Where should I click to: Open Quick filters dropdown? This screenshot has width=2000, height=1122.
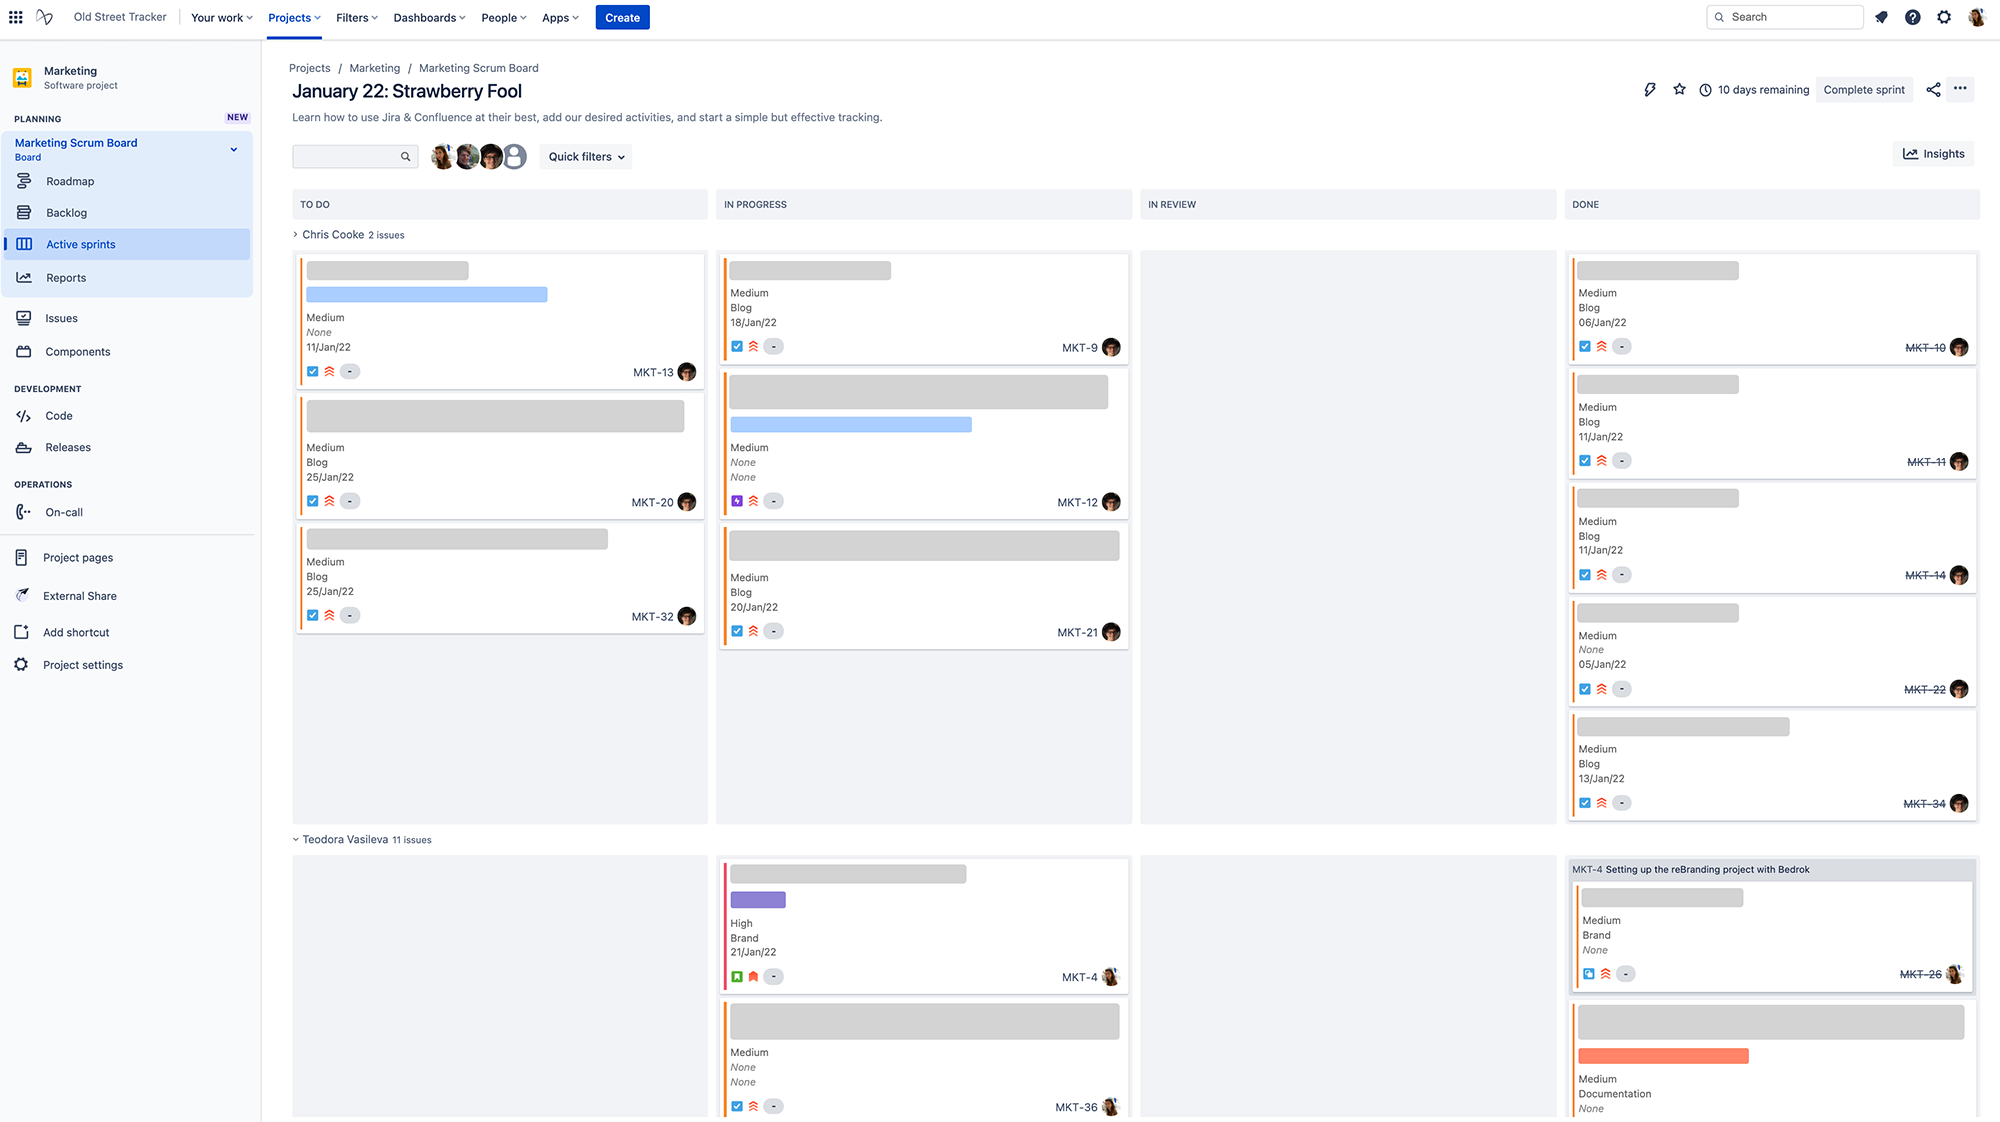[586, 157]
